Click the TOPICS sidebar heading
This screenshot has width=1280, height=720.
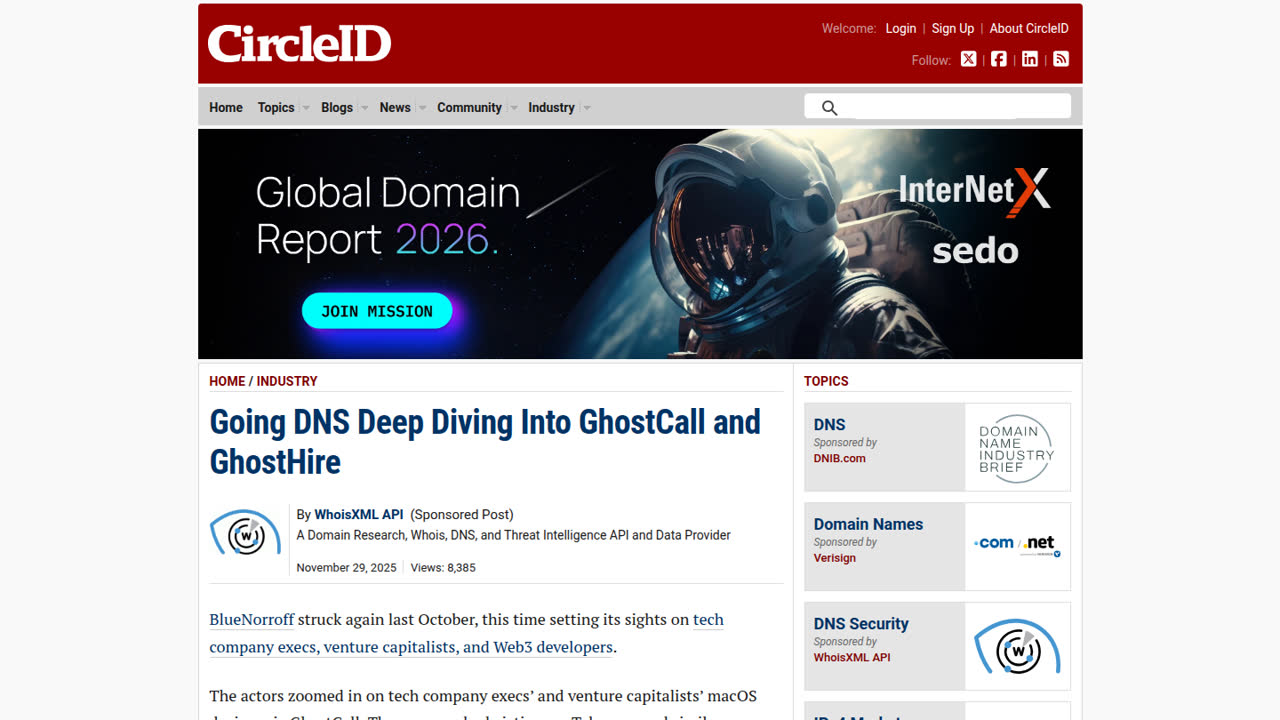point(826,381)
